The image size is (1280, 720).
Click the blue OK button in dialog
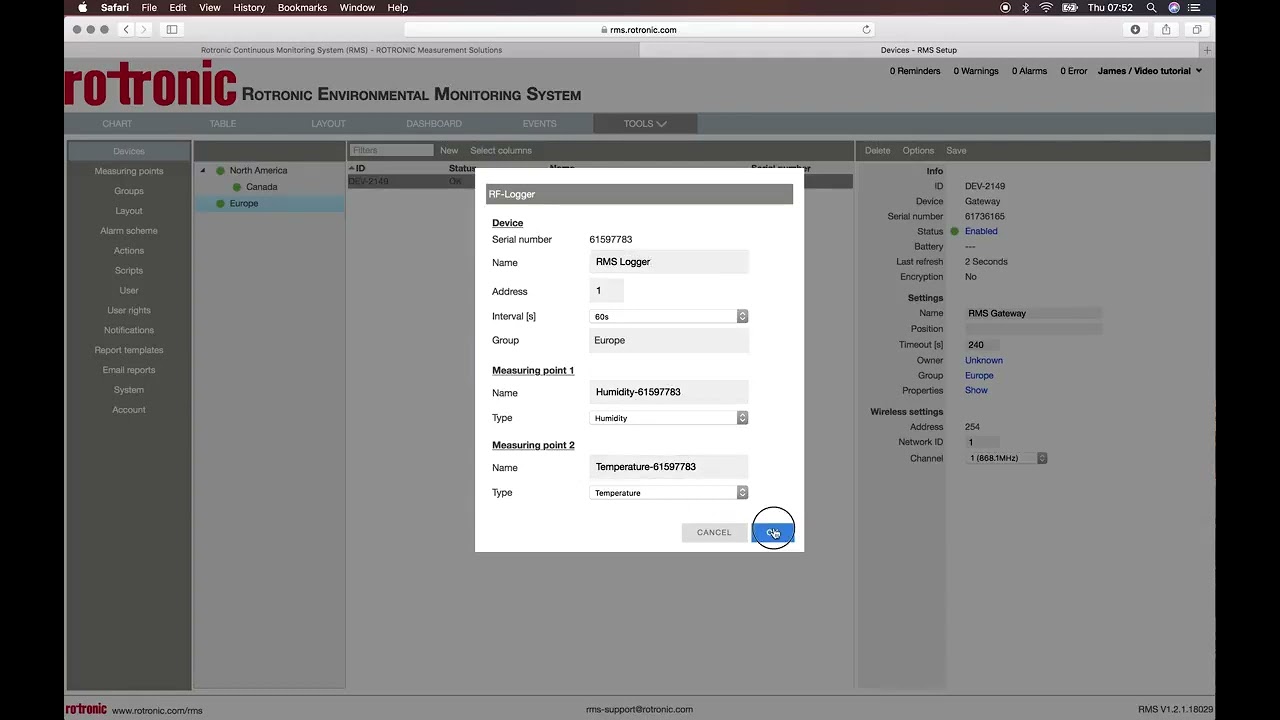772,533
